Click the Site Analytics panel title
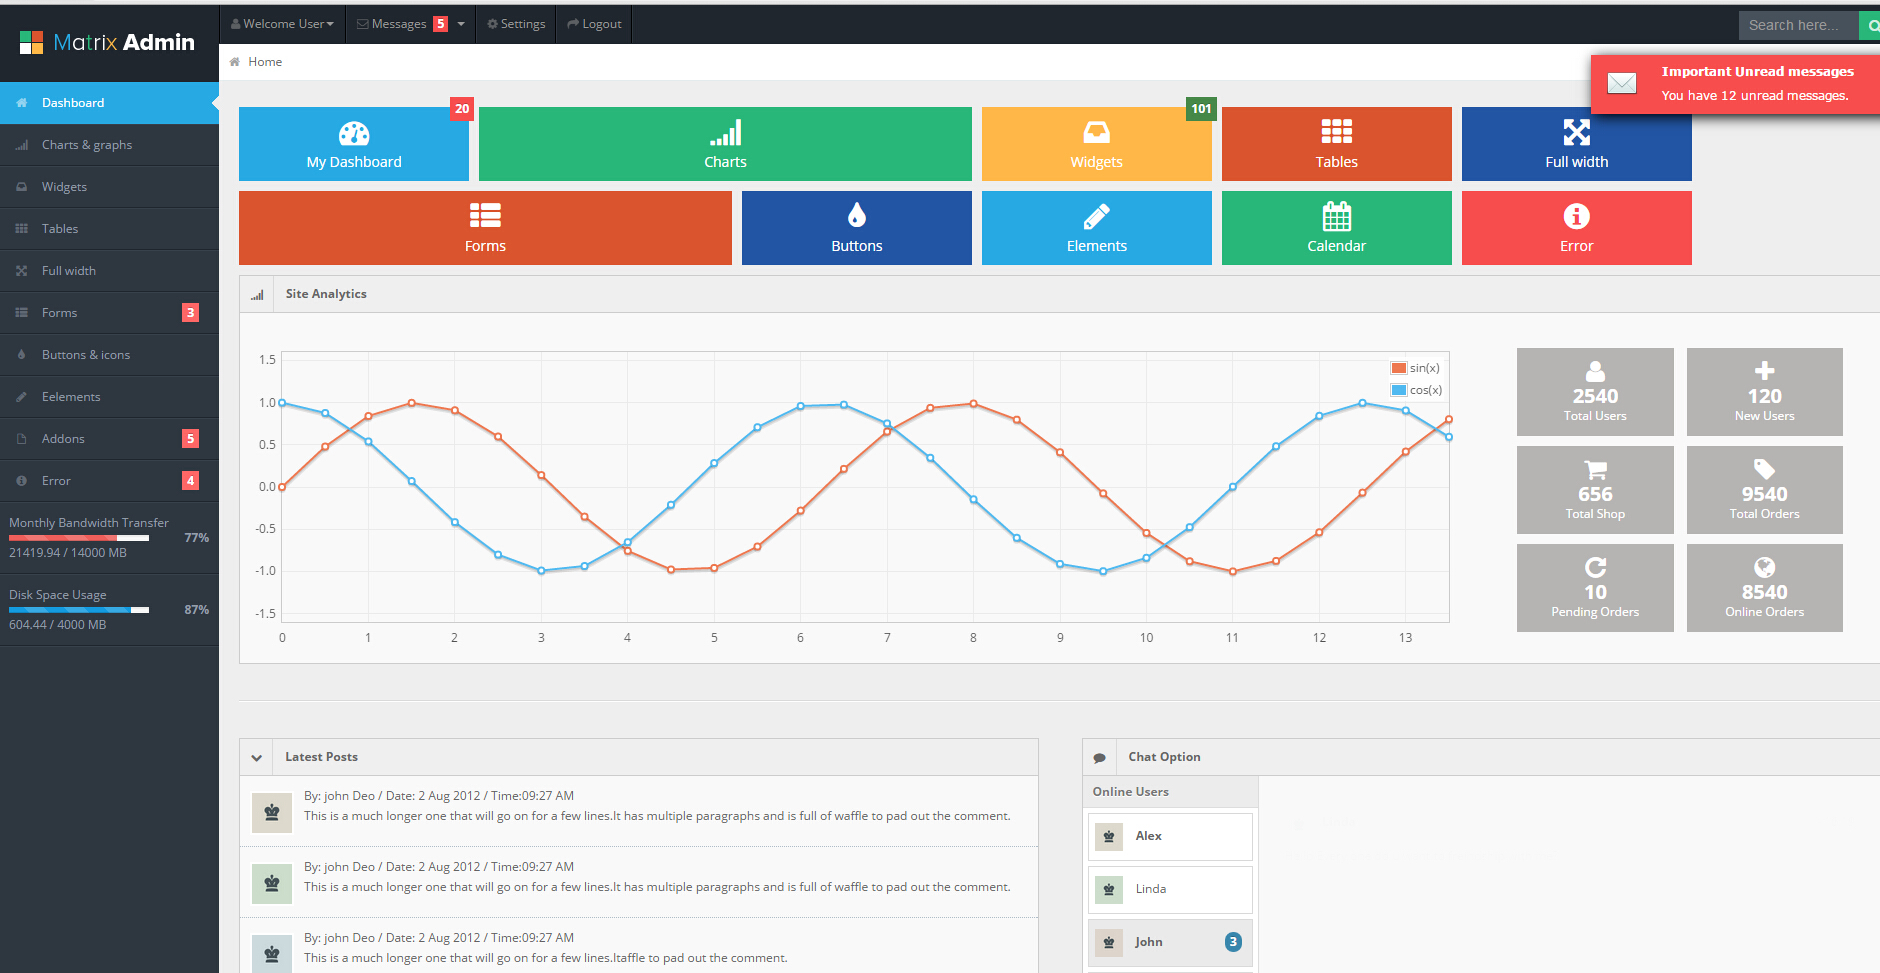The image size is (1880, 973). pyautogui.click(x=326, y=294)
